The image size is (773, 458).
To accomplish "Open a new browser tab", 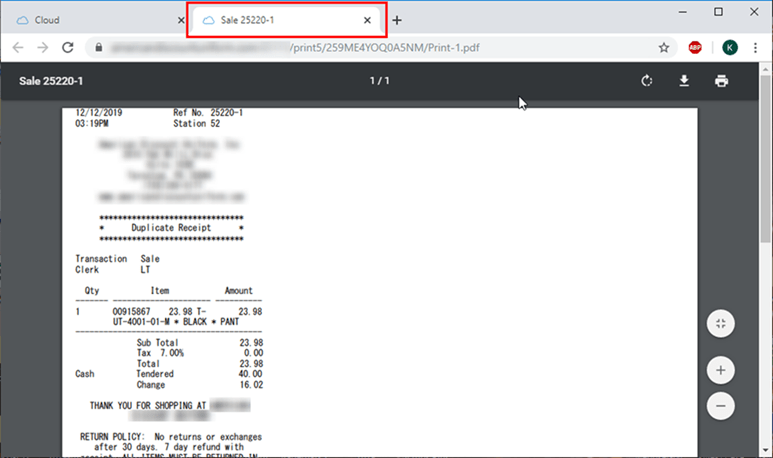I will point(397,20).
